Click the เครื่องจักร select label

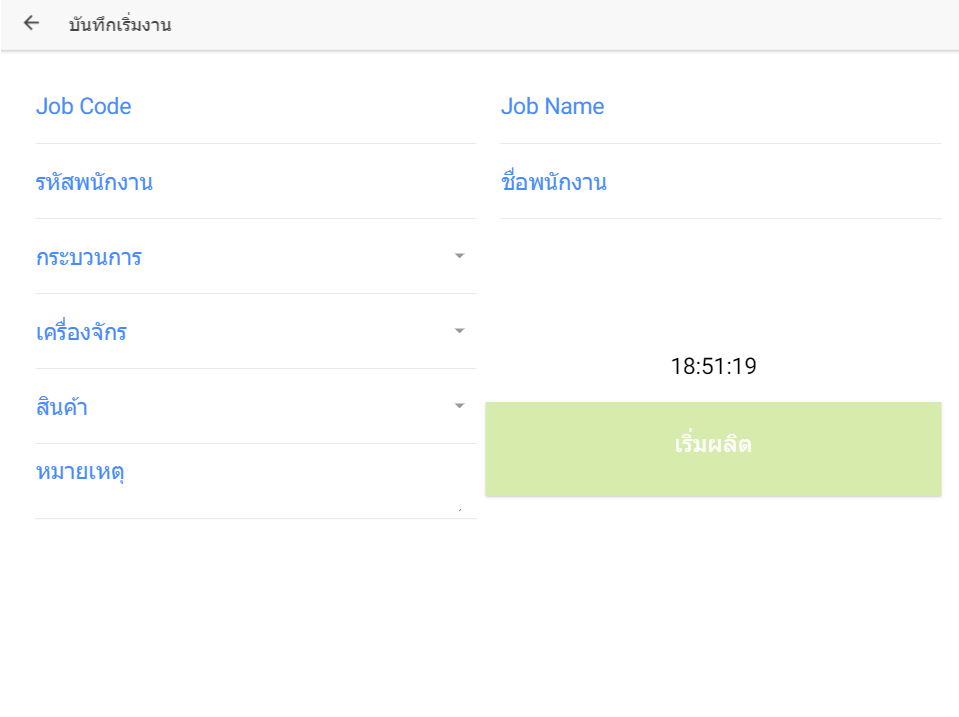(x=81, y=333)
